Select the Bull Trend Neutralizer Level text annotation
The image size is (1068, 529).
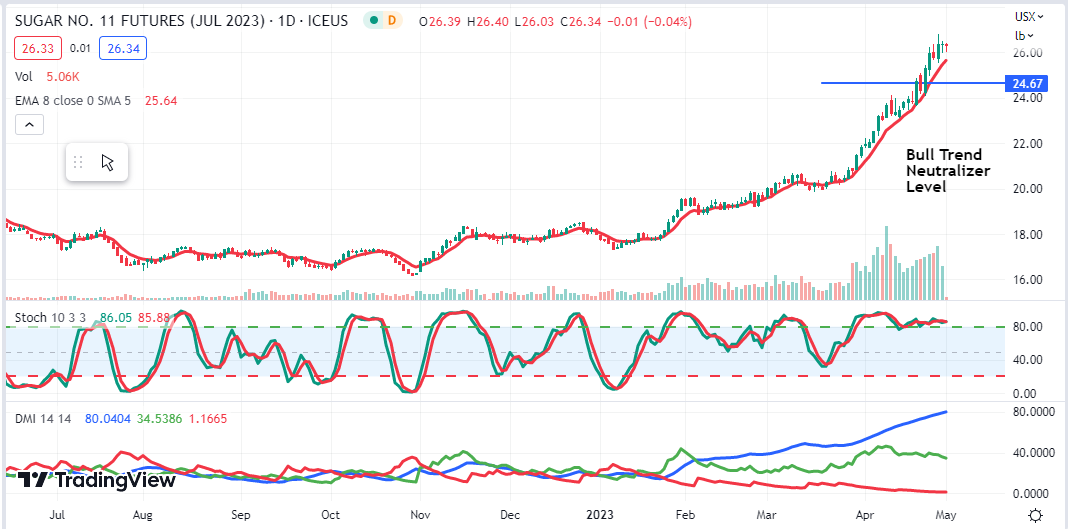(x=947, y=170)
